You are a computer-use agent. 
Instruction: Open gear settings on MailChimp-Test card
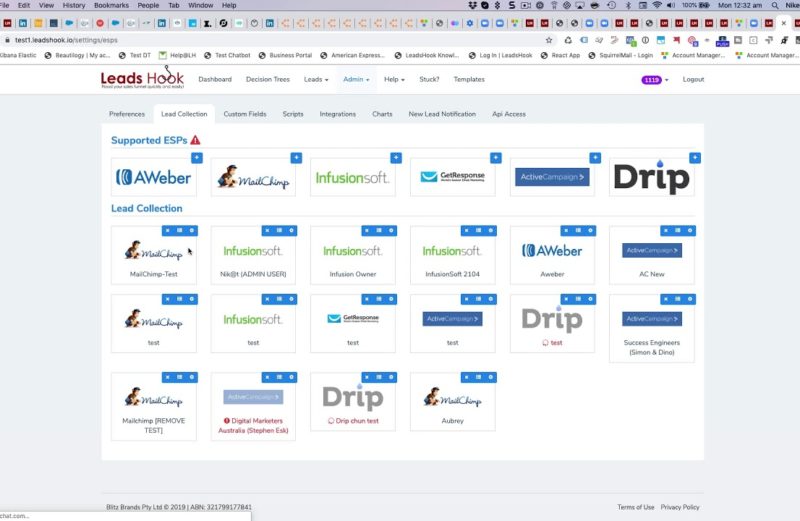pos(192,231)
